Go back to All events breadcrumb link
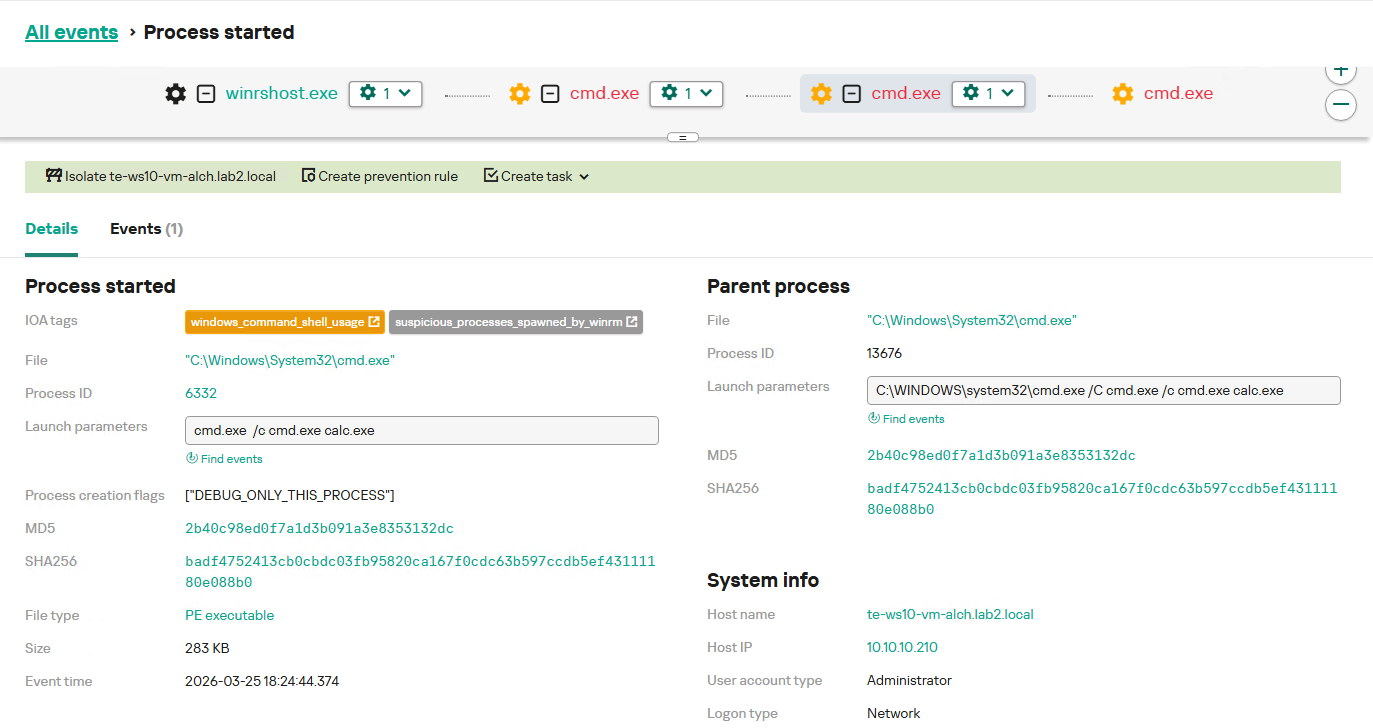This screenshot has width=1373, height=728. [71, 32]
